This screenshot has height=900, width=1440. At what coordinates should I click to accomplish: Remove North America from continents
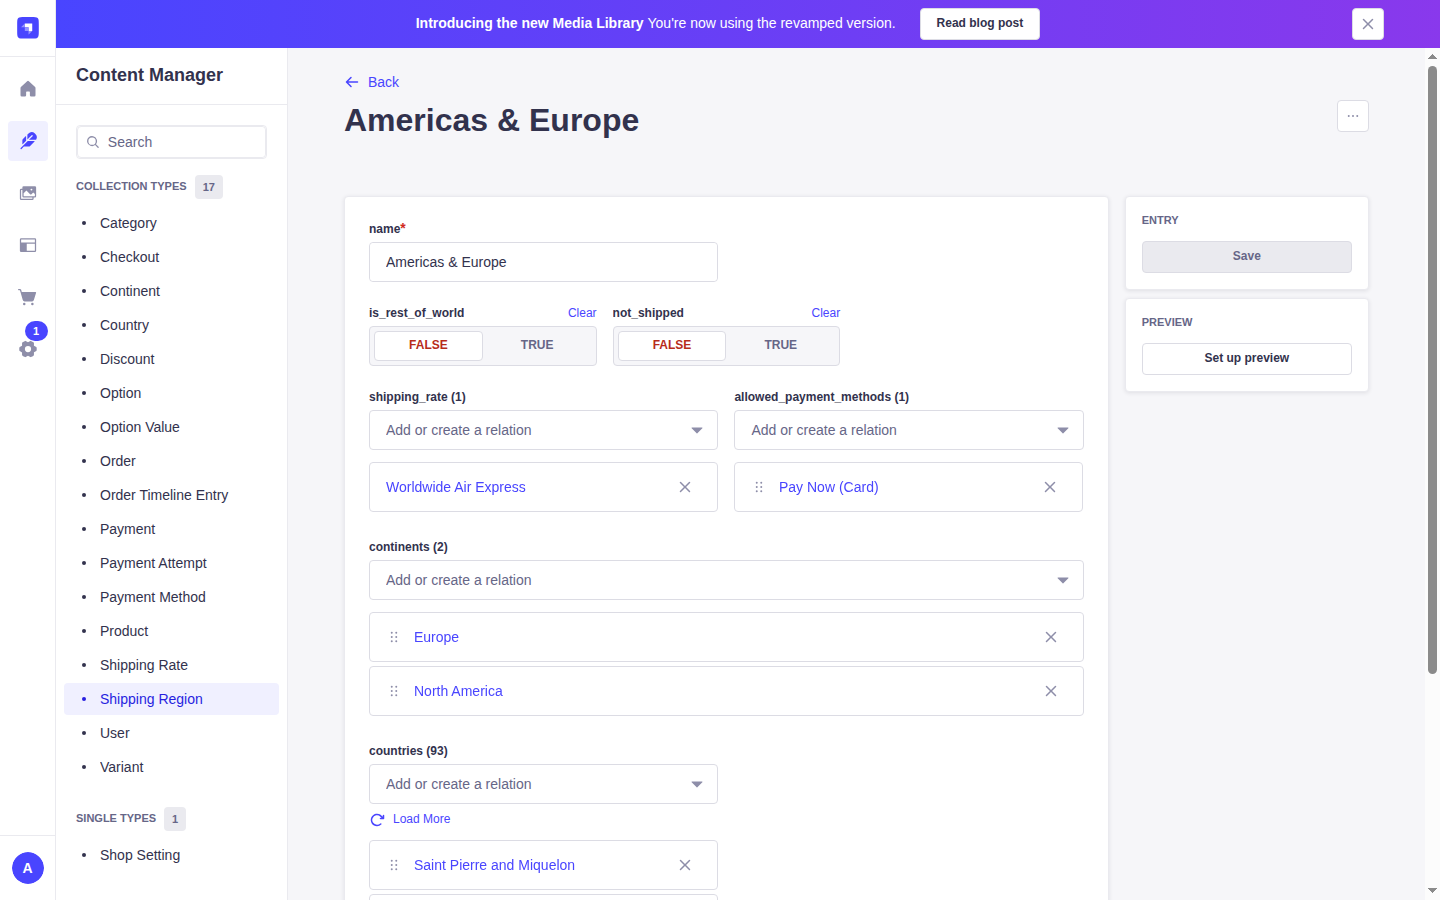1051,691
